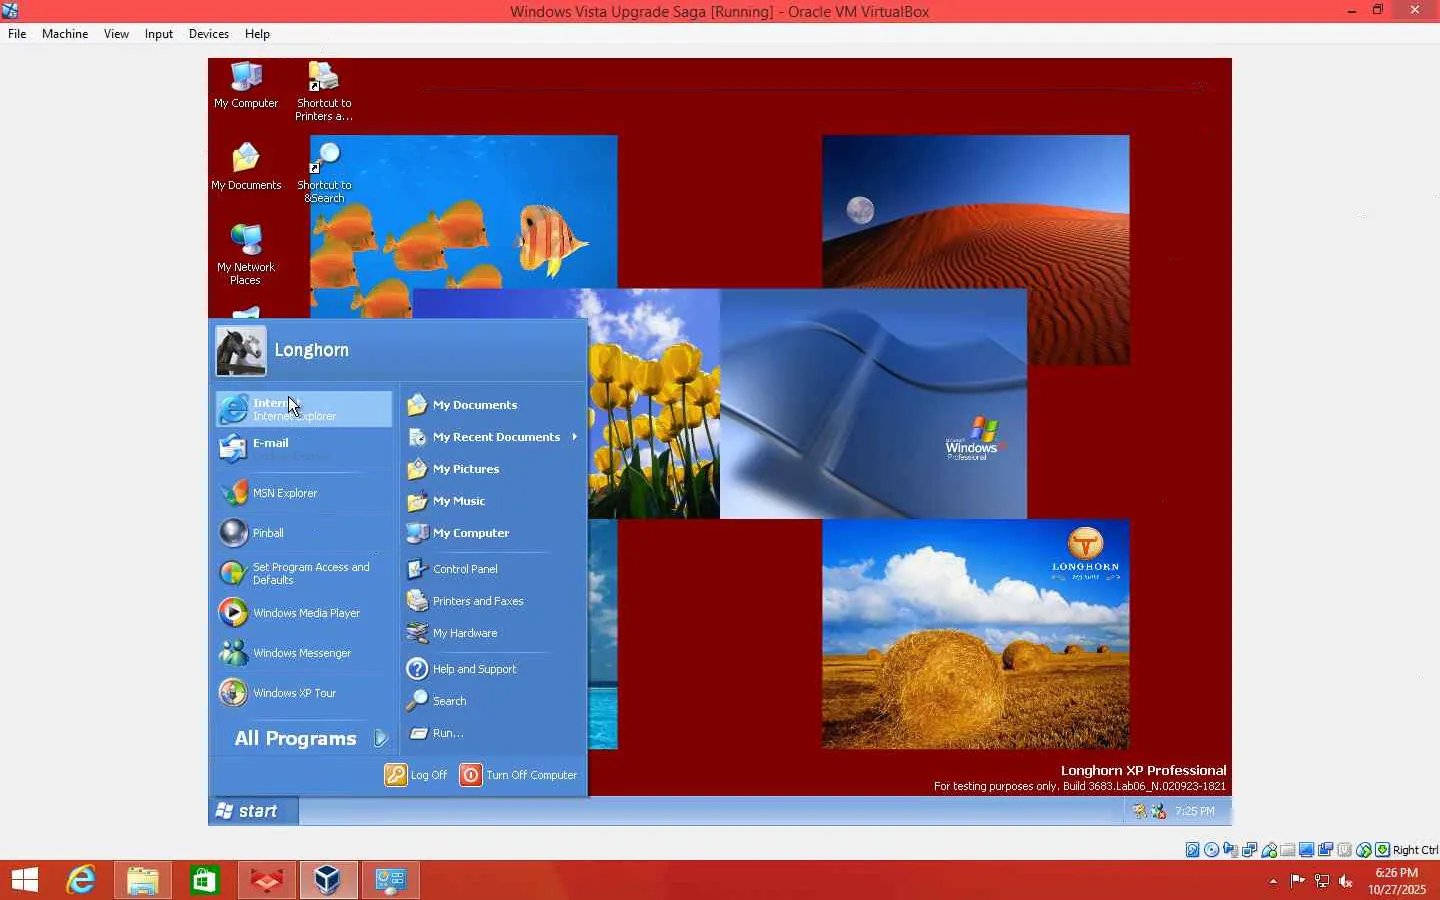1440x900 pixels.
Task: Open the VirtualBox Machine menu
Action: [x=65, y=34]
